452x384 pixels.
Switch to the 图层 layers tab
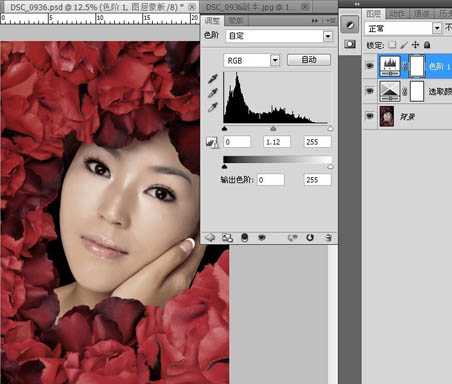[374, 14]
